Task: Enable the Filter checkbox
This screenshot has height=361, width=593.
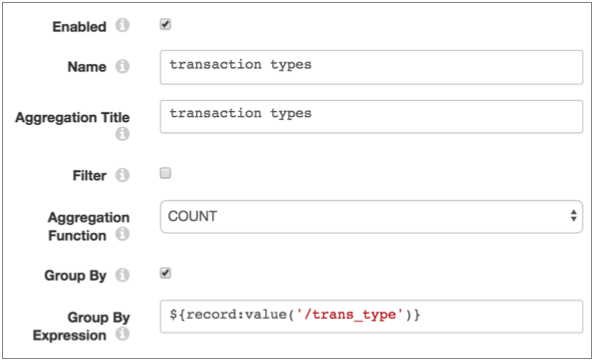Action: [165, 173]
